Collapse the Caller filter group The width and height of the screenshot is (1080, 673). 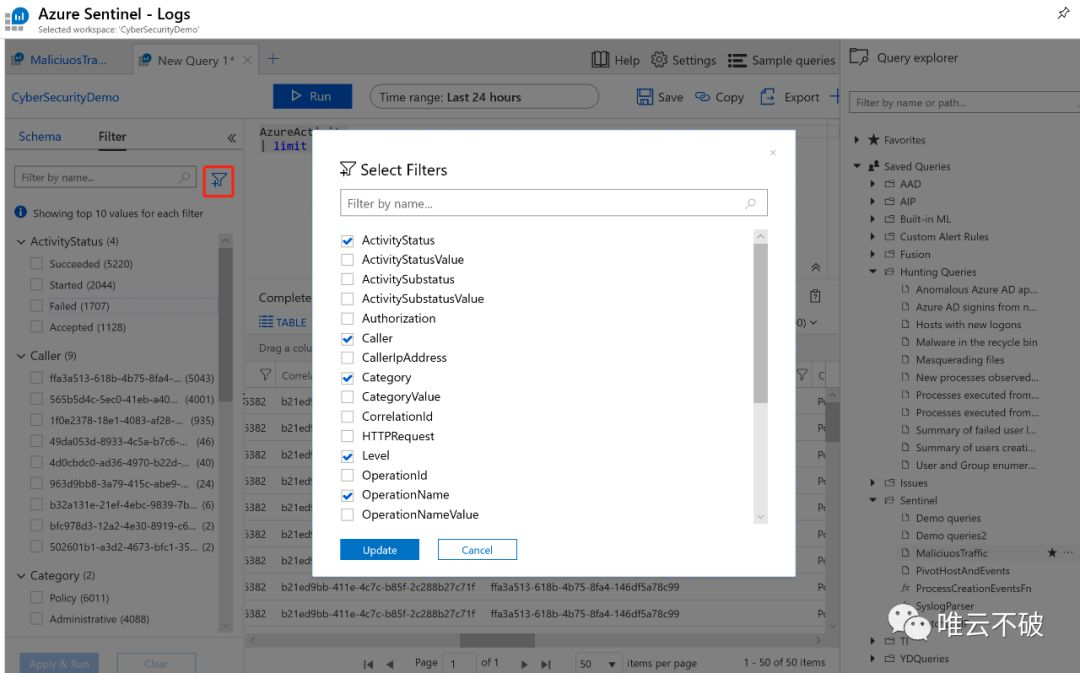(21, 356)
